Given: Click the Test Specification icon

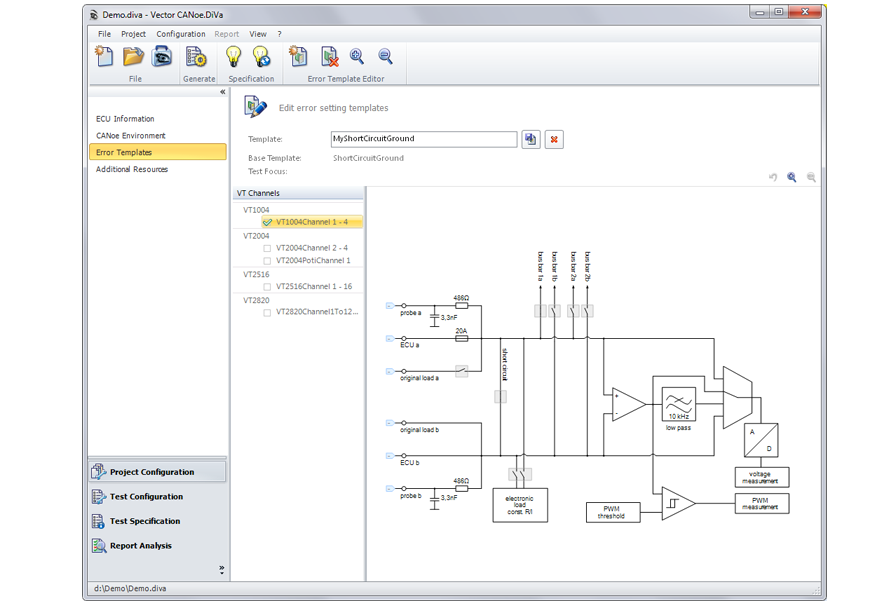Looking at the screenshot, I should (98, 521).
